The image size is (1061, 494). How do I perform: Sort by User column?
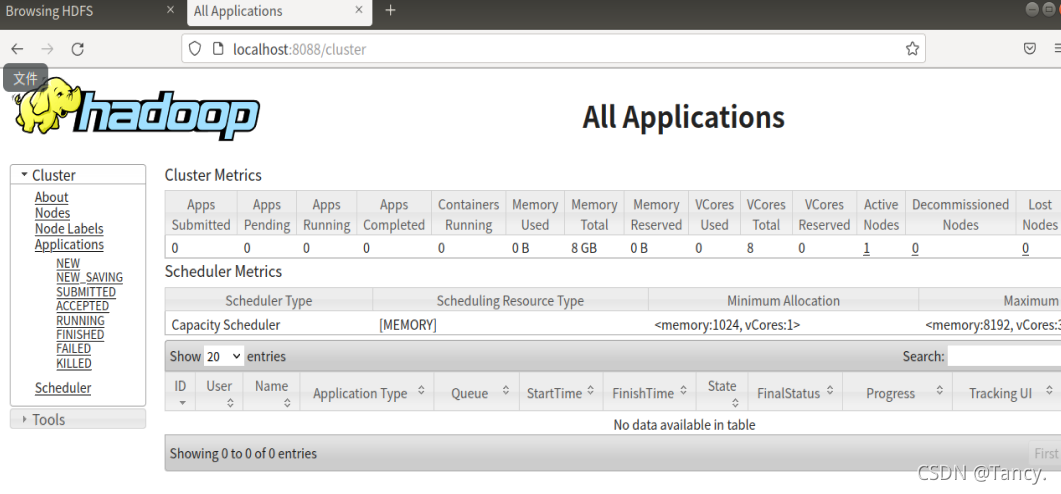(230, 403)
